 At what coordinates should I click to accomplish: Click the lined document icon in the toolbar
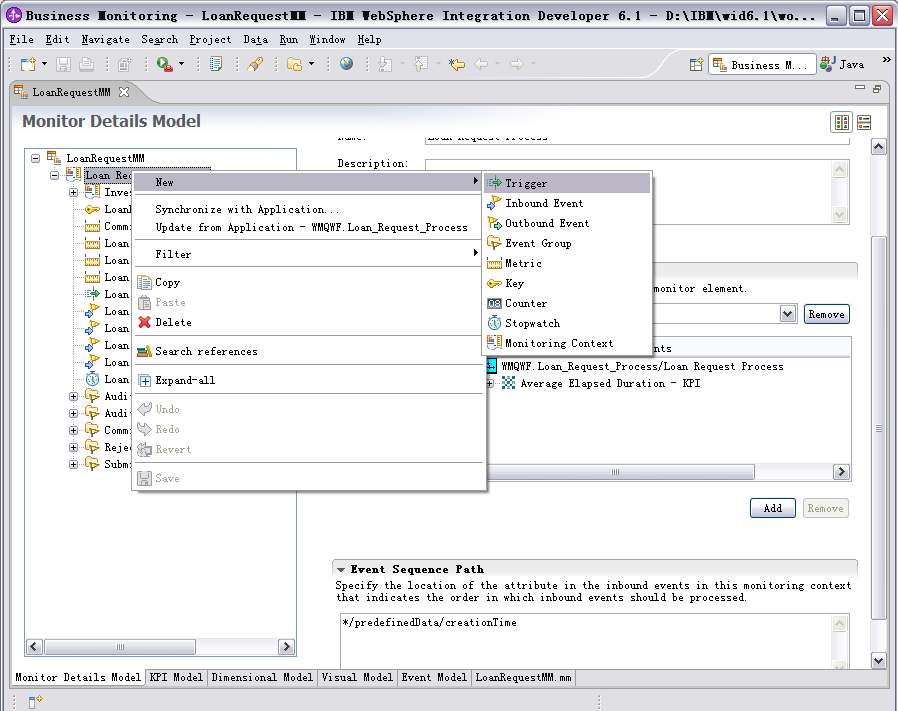[216, 64]
